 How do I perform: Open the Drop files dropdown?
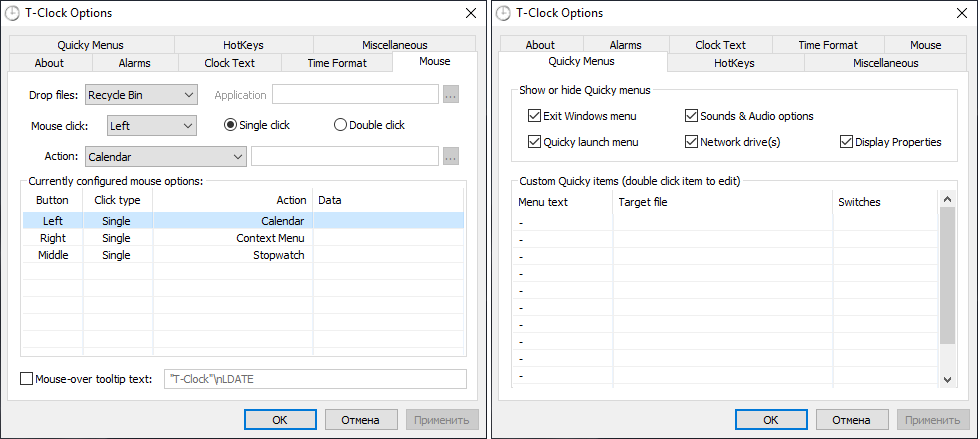[141, 95]
